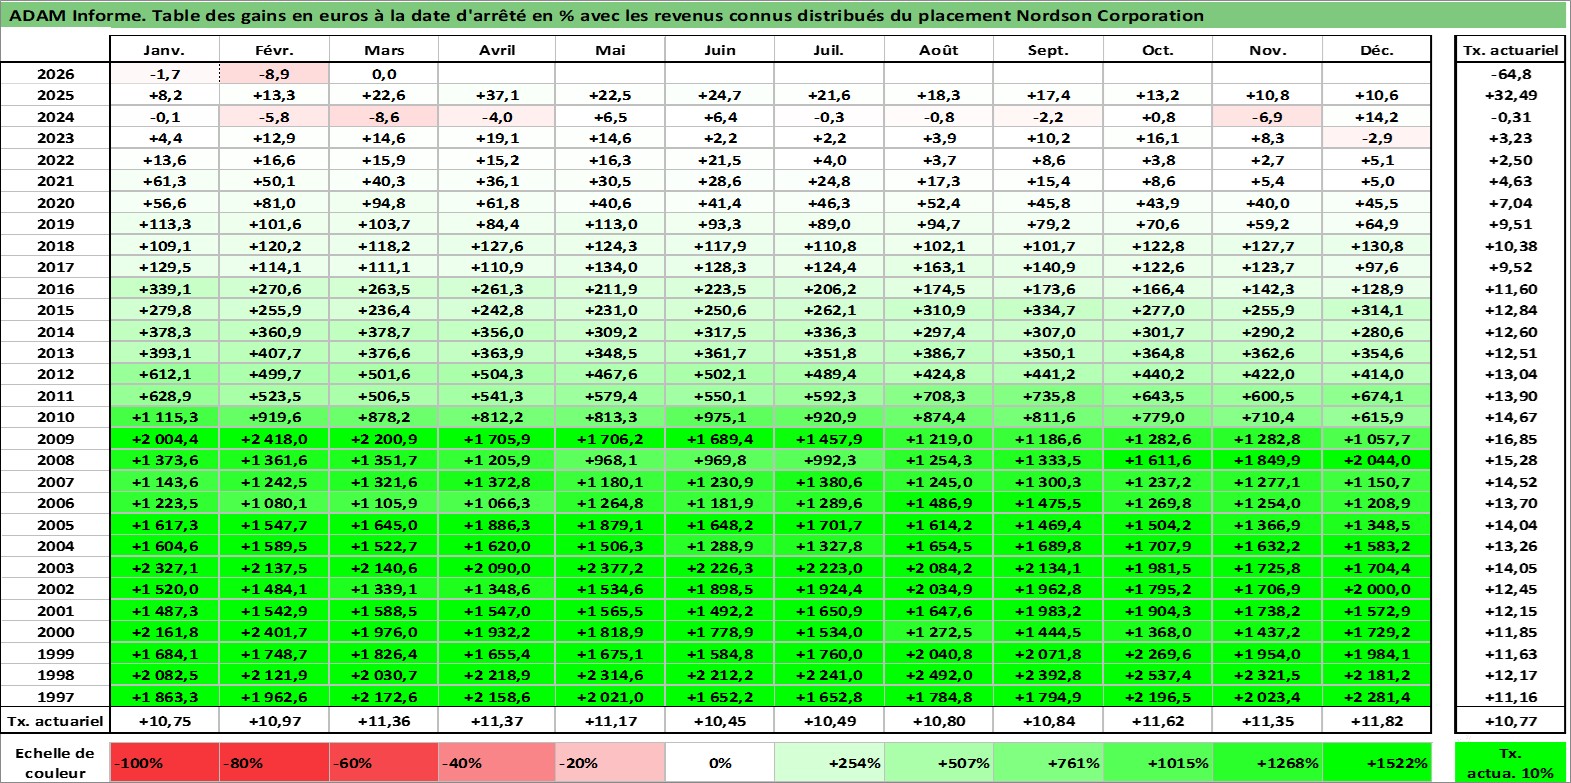Click the -6,9 cell for Nov. 2024
The width and height of the screenshot is (1571, 783).
pyautogui.click(x=1267, y=117)
